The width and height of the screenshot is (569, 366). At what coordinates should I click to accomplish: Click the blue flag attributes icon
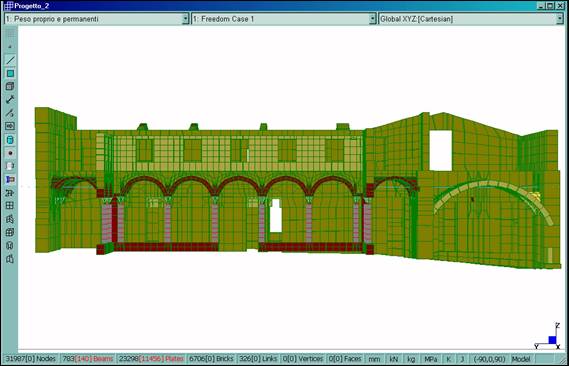pyautogui.click(x=10, y=180)
